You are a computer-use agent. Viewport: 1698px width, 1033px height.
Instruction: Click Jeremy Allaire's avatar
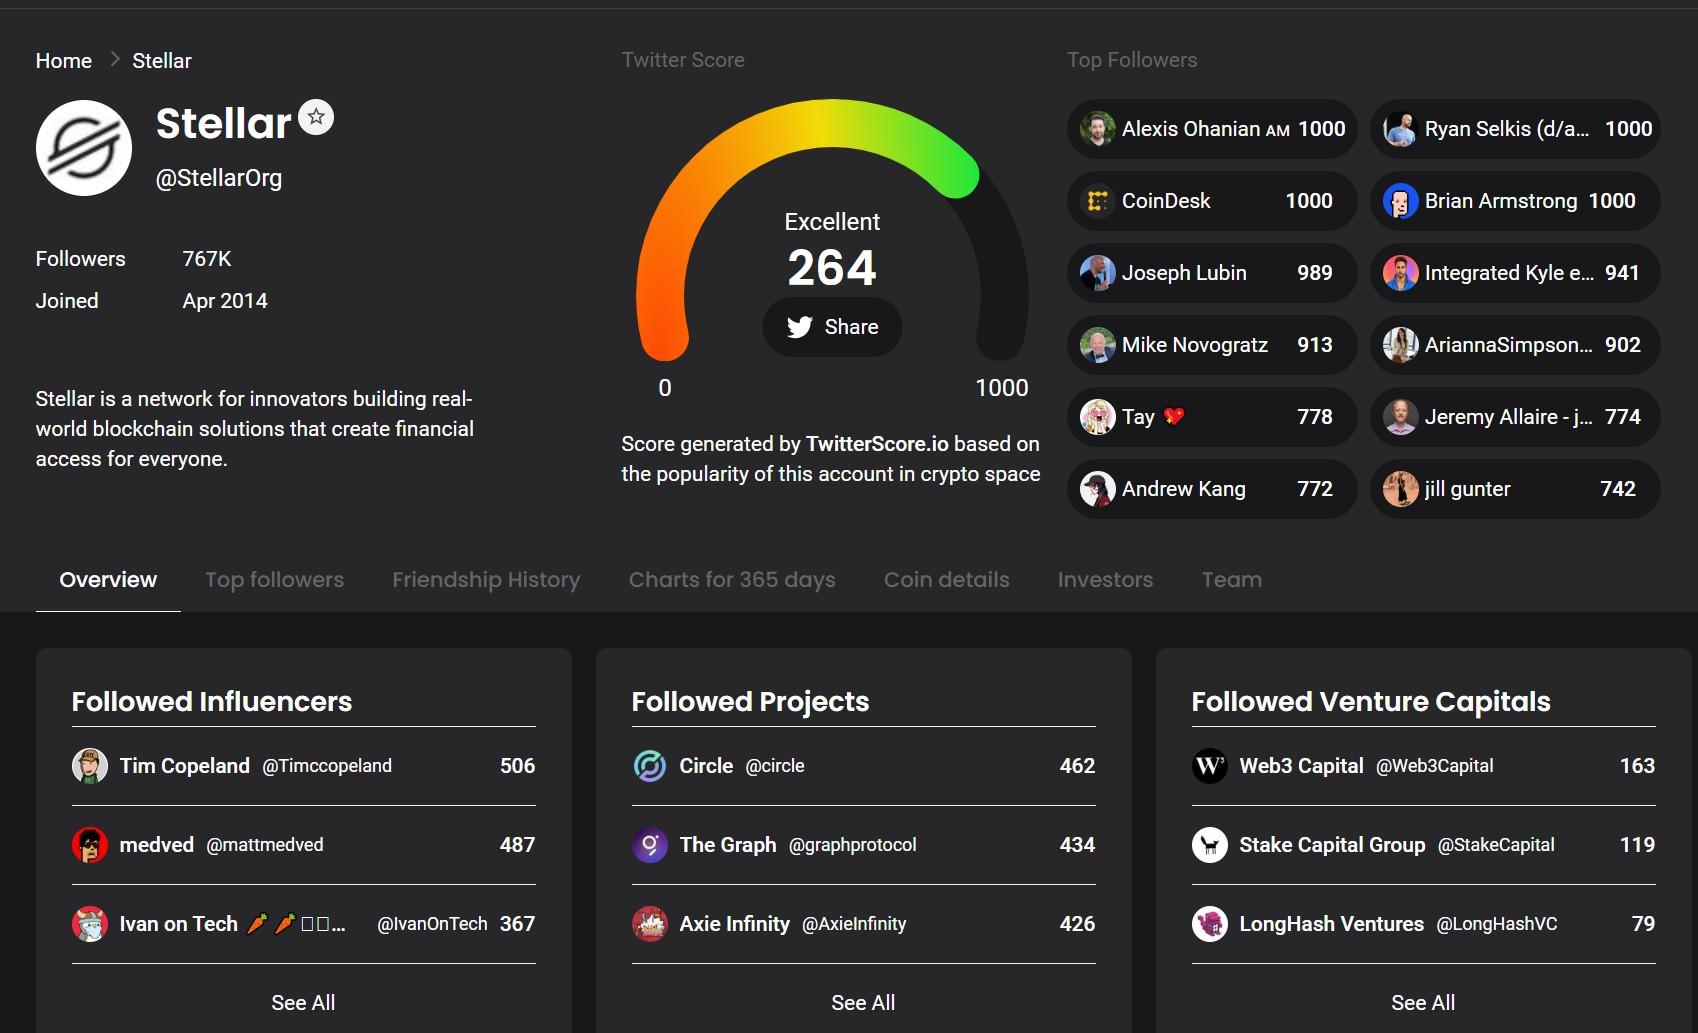1401,417
